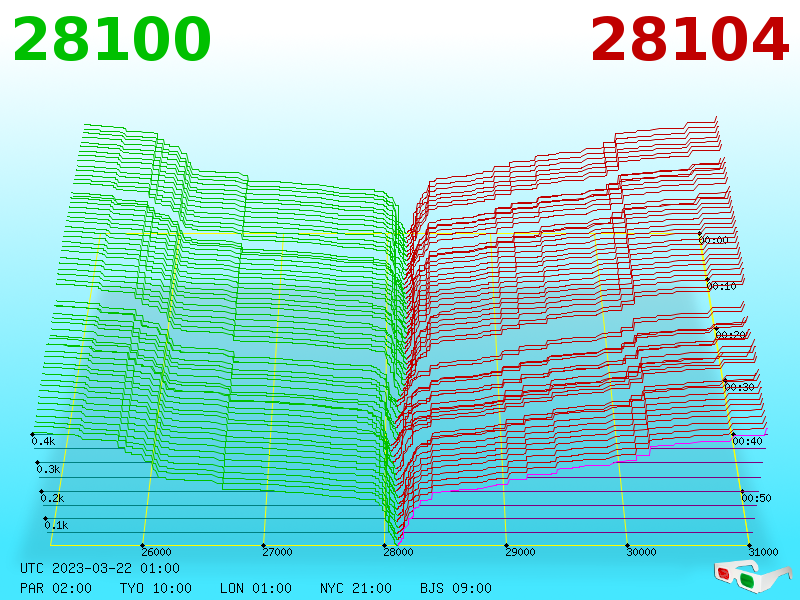Click the 31000 price axis label
The image size is (800, 600).
763,552
